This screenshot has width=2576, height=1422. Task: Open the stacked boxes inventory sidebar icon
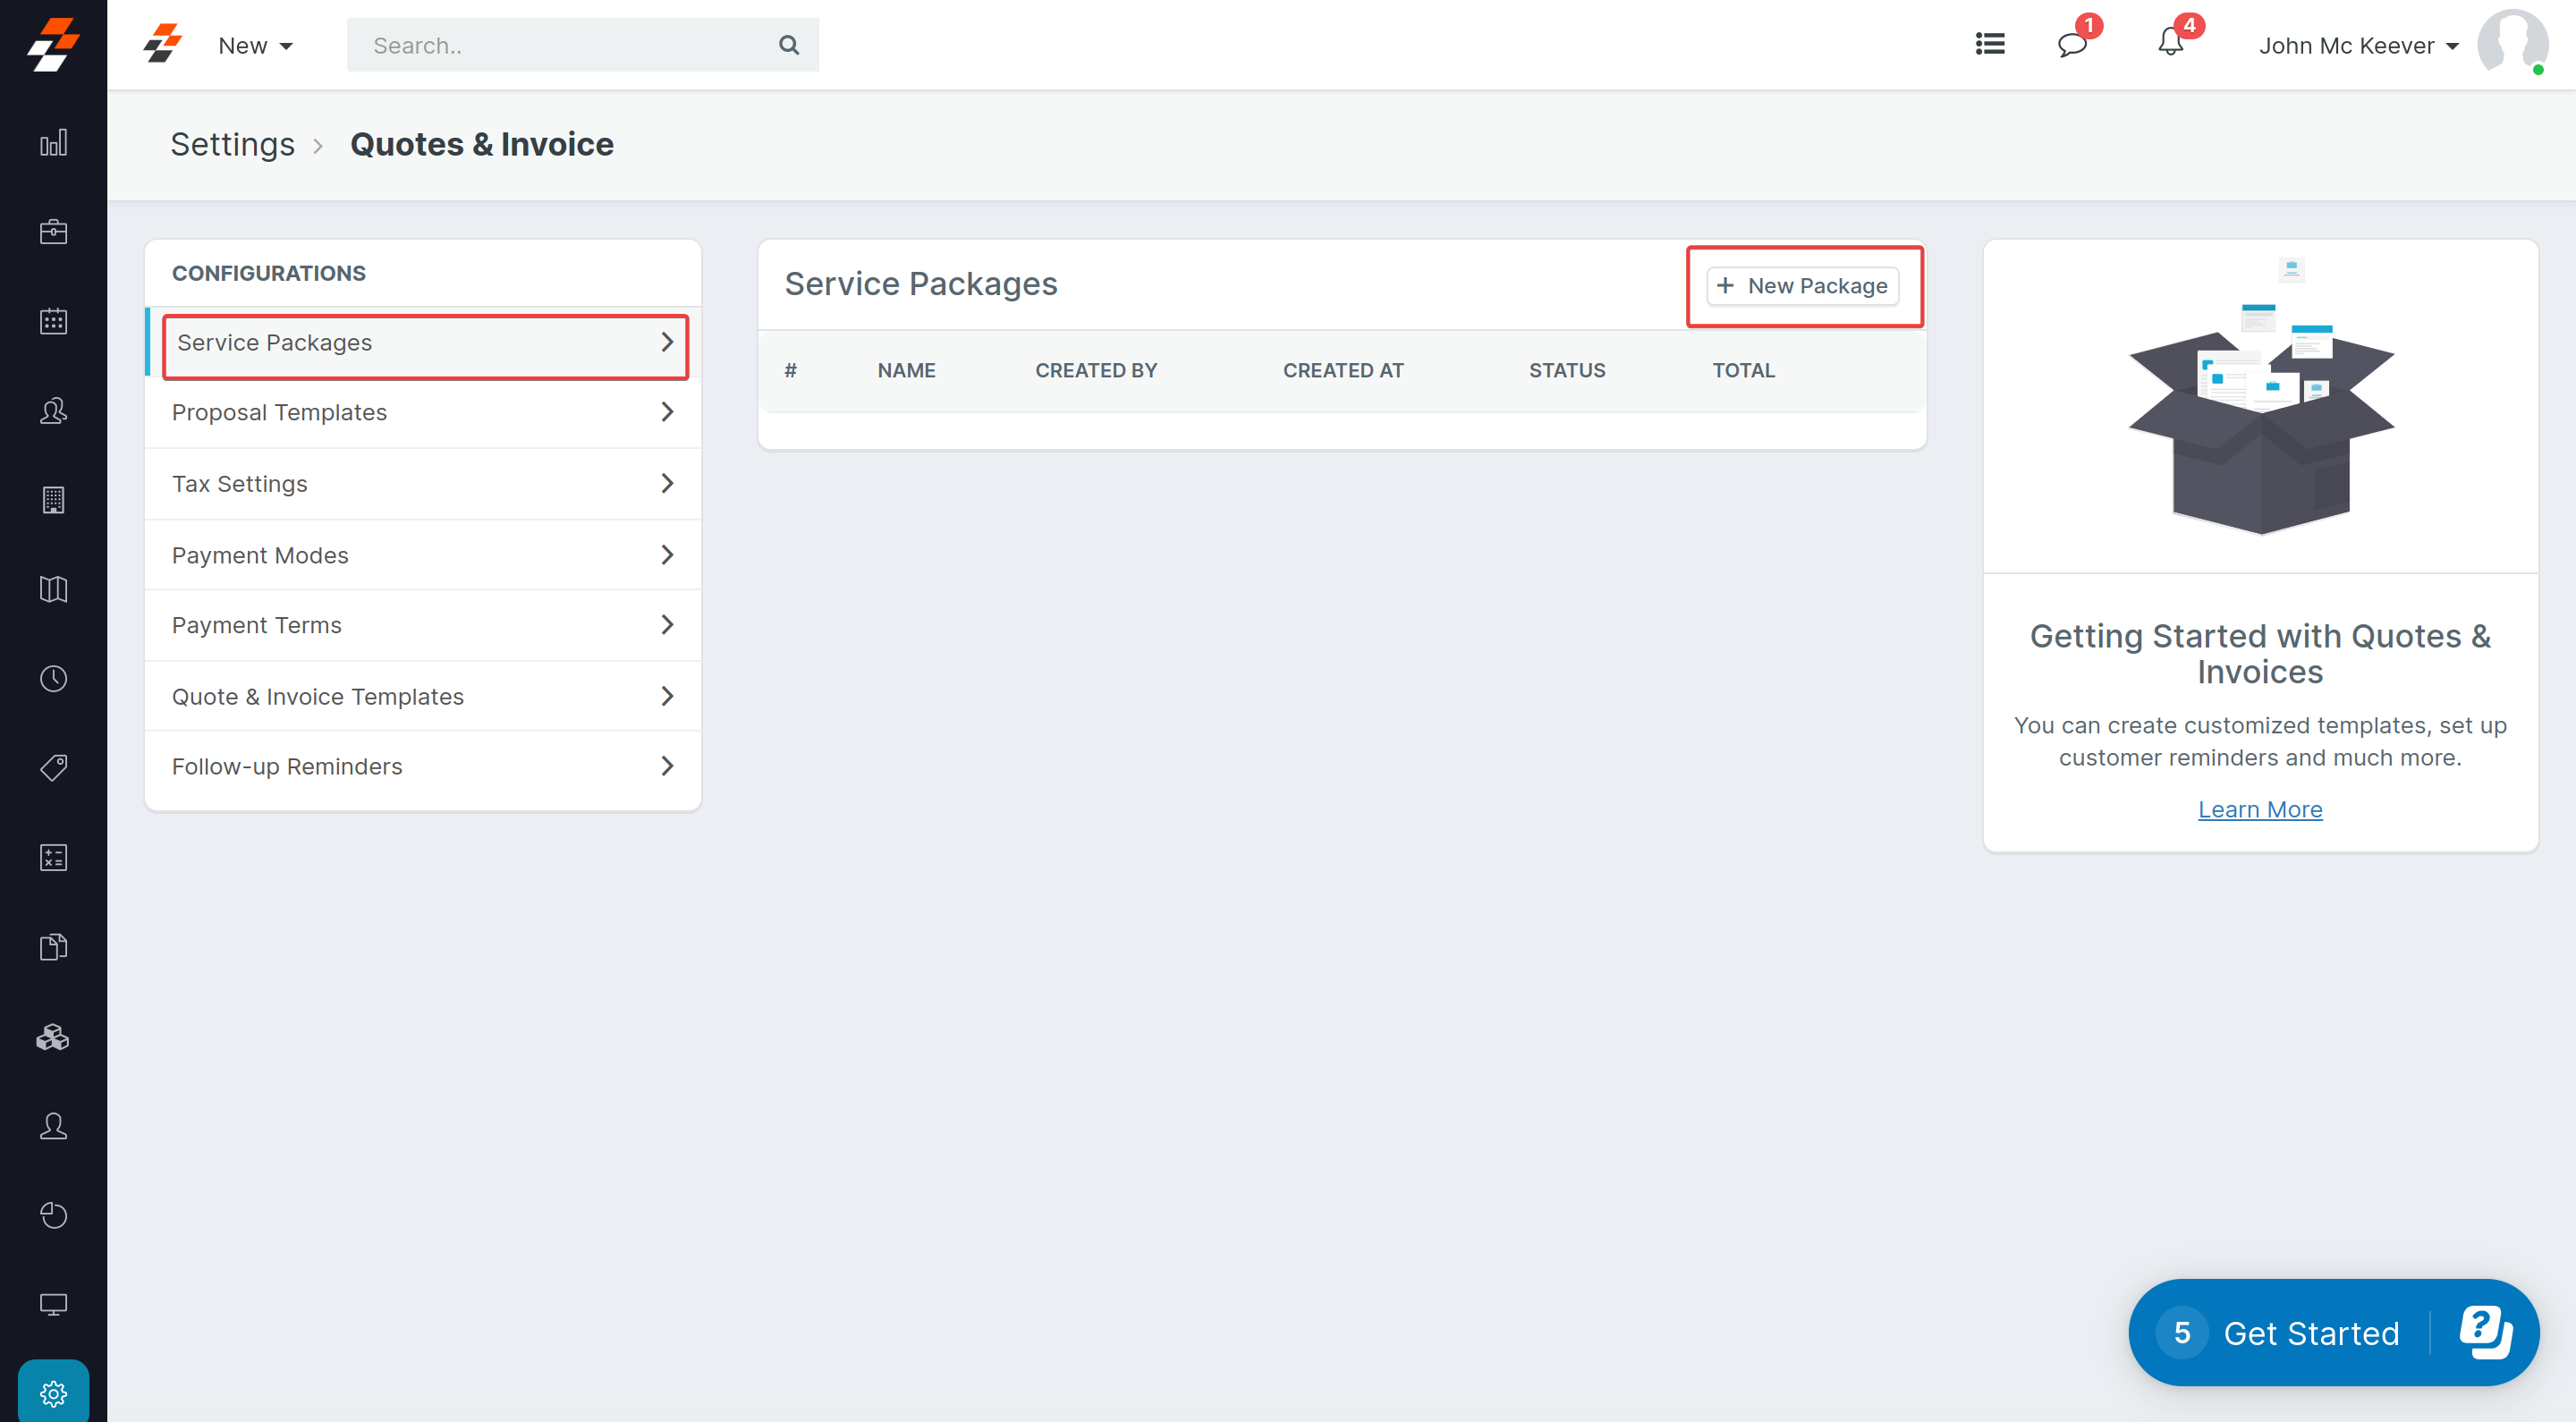pyautogui.click(x=53, y=1037)
